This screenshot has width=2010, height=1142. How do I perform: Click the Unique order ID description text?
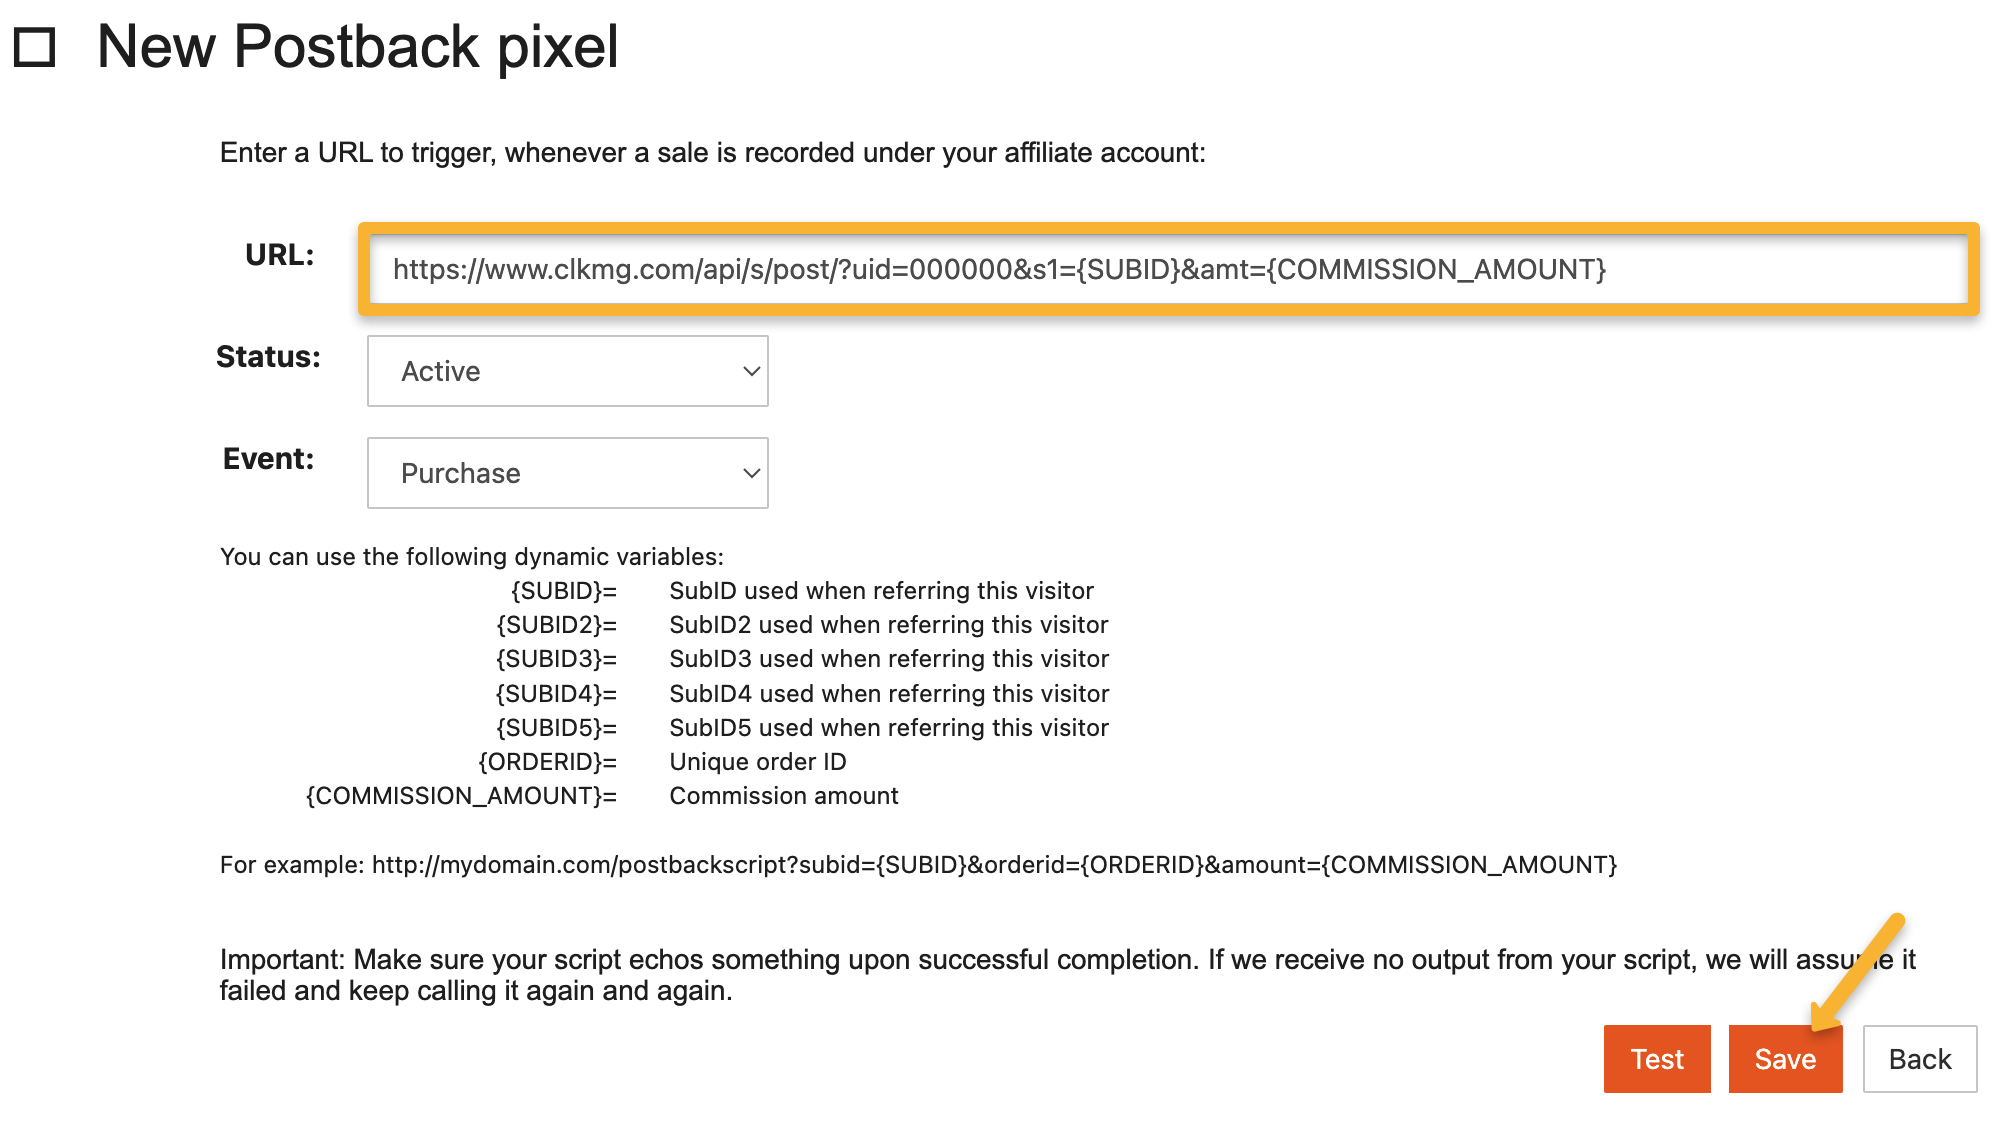757,762
